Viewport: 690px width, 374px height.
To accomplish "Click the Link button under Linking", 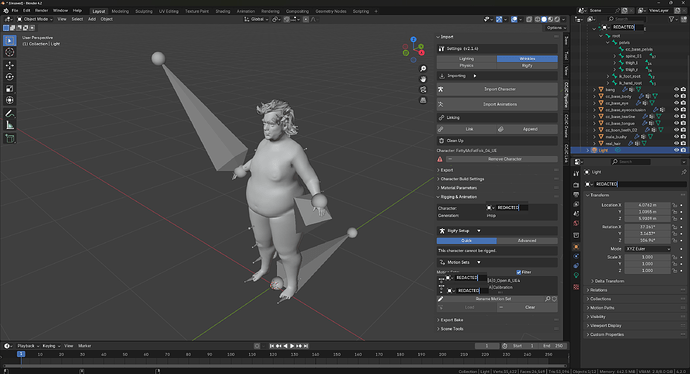I will coord(466,129).
